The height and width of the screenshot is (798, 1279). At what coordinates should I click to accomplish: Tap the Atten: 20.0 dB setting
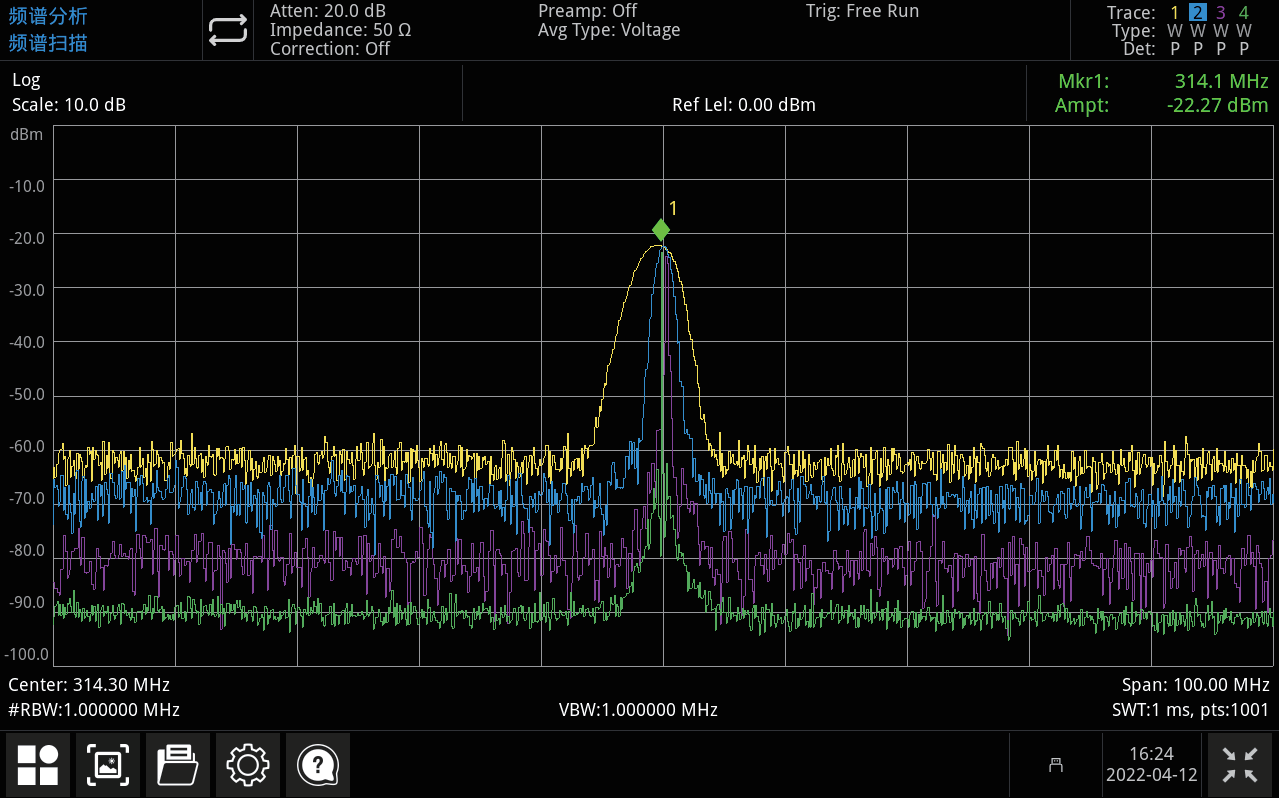coord(328,11)
